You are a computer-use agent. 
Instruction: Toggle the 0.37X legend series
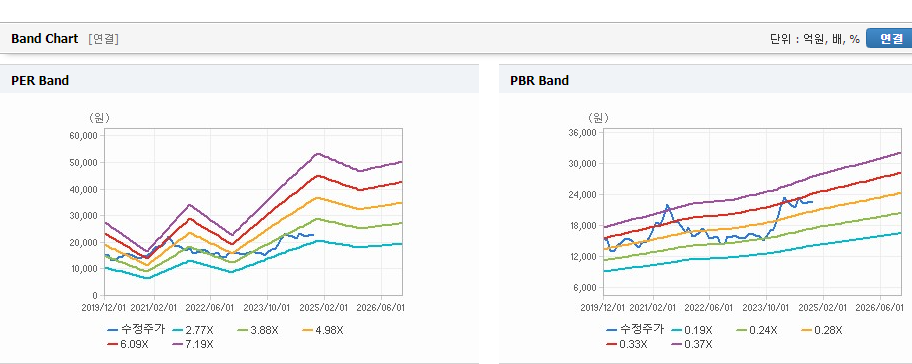point(692,344)
